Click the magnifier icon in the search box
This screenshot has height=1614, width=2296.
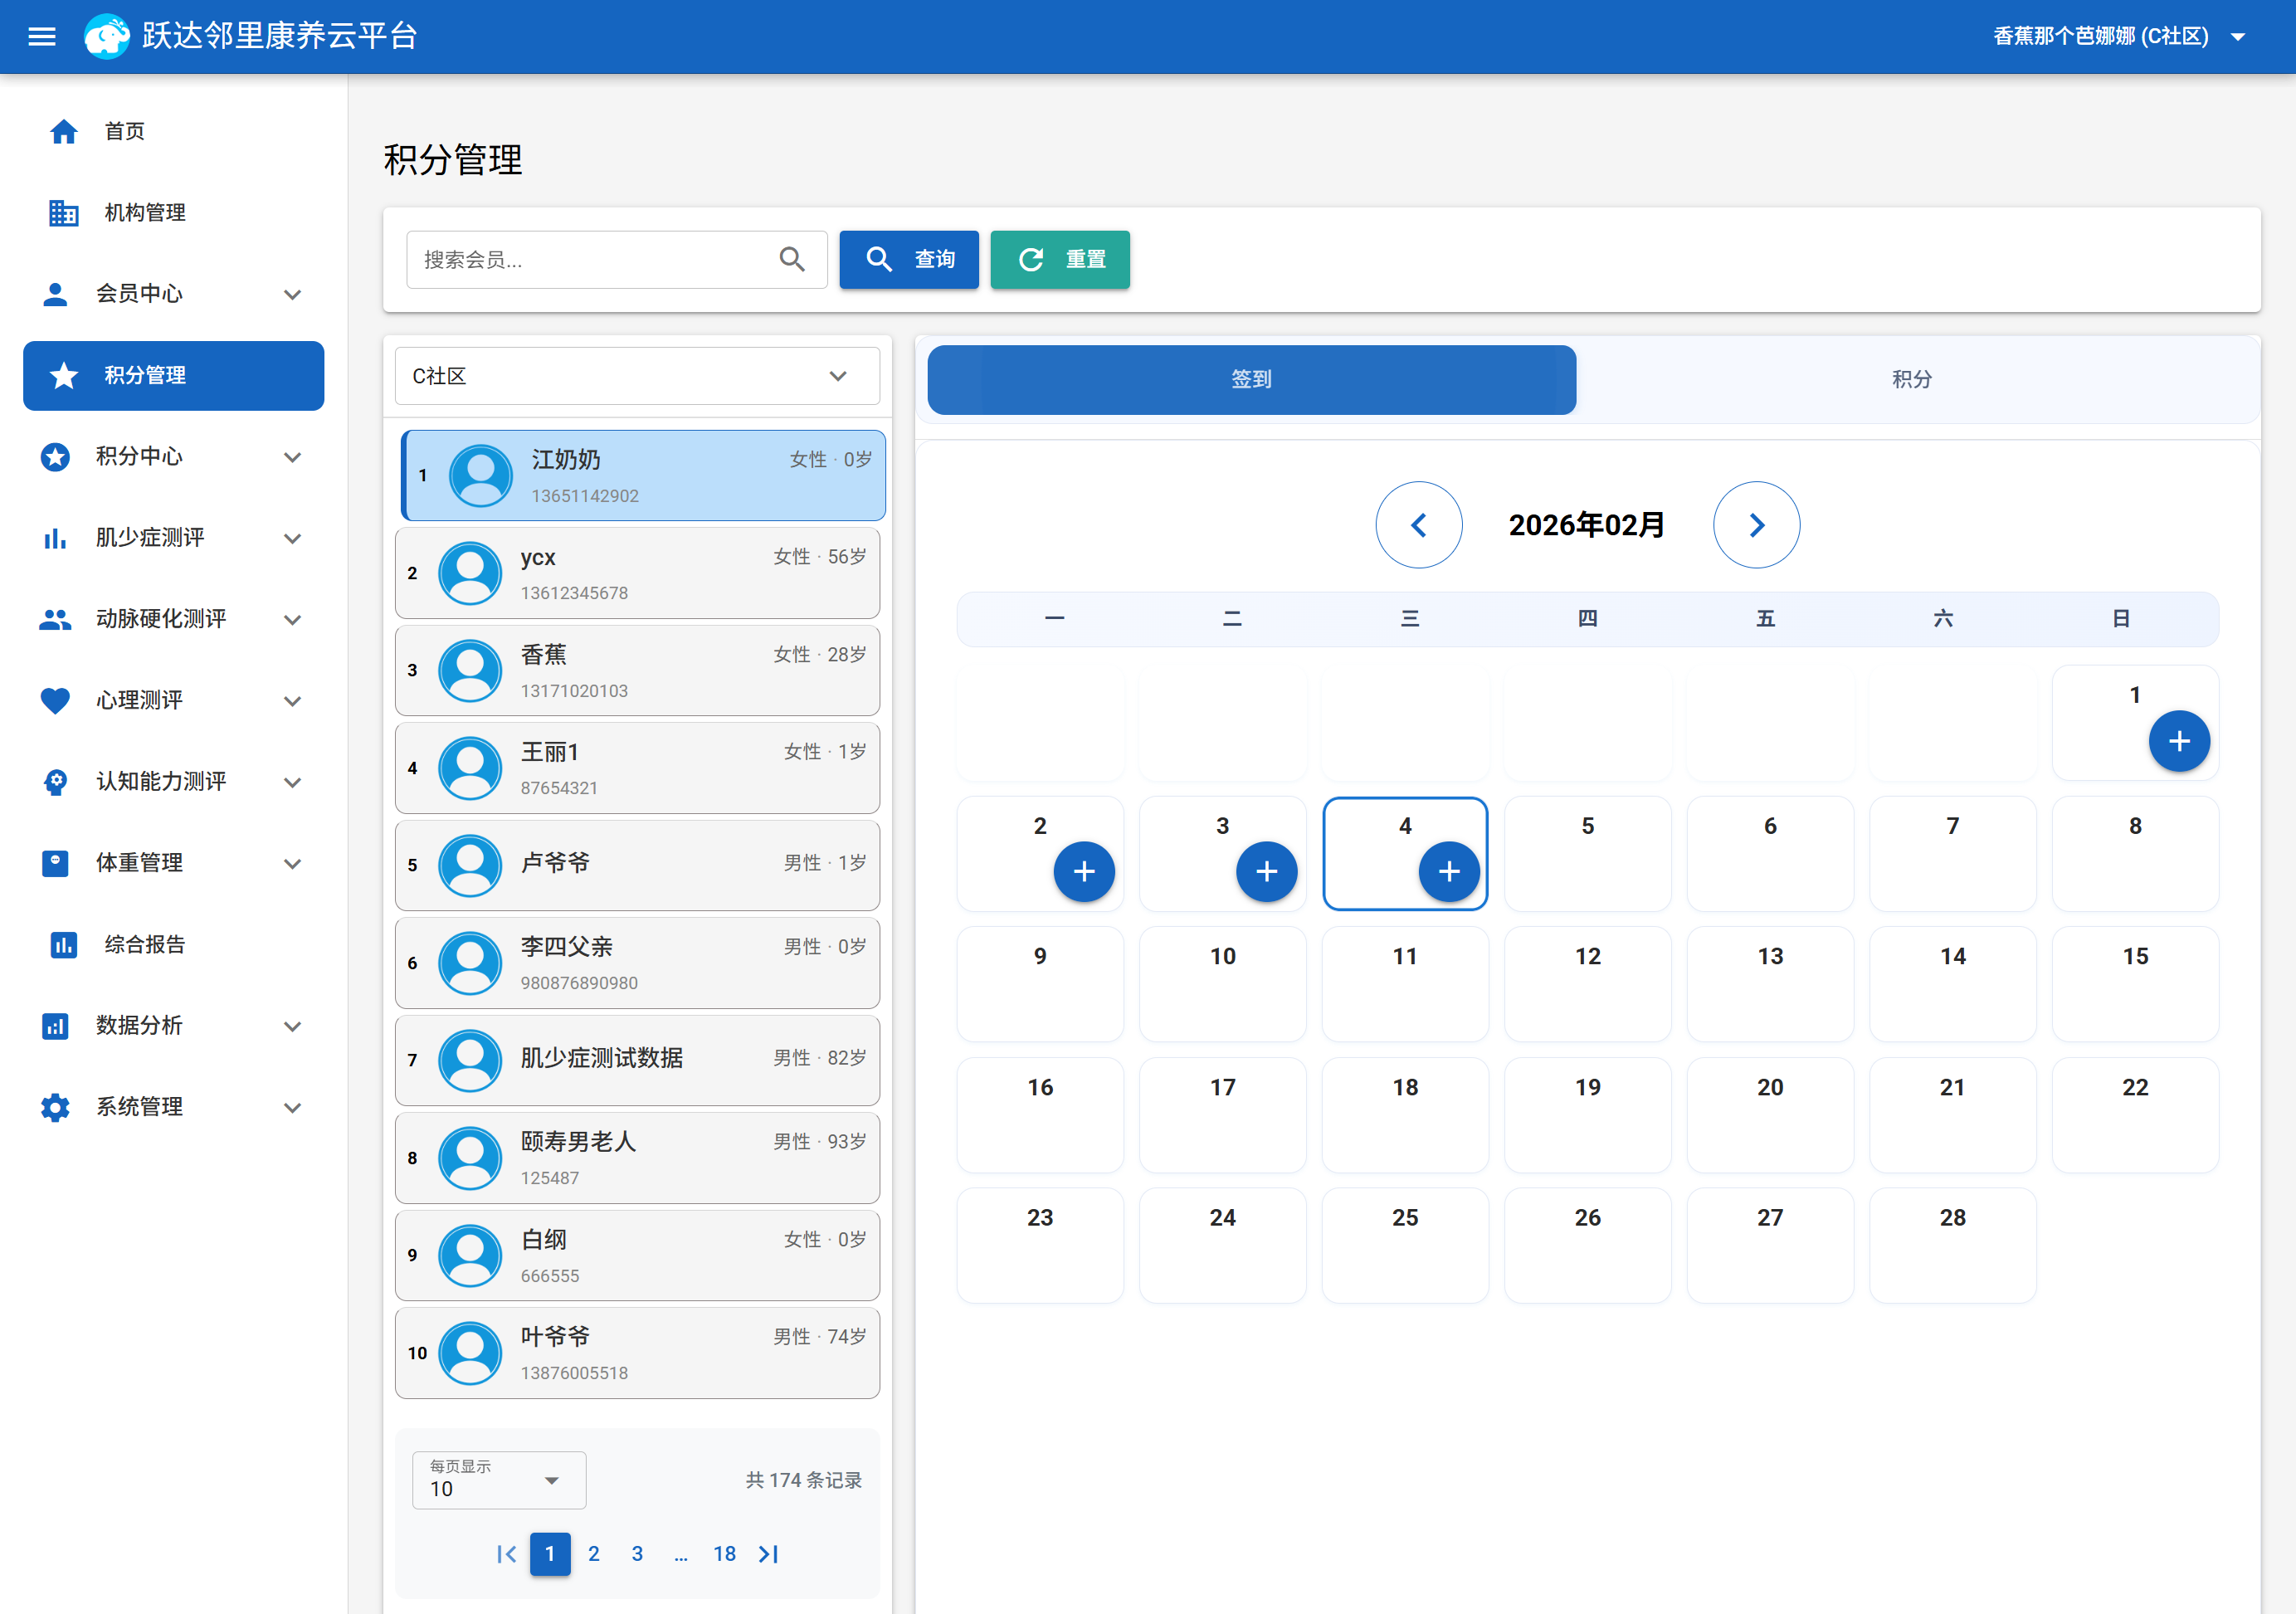pyautogui.click(x=792, y=260)
